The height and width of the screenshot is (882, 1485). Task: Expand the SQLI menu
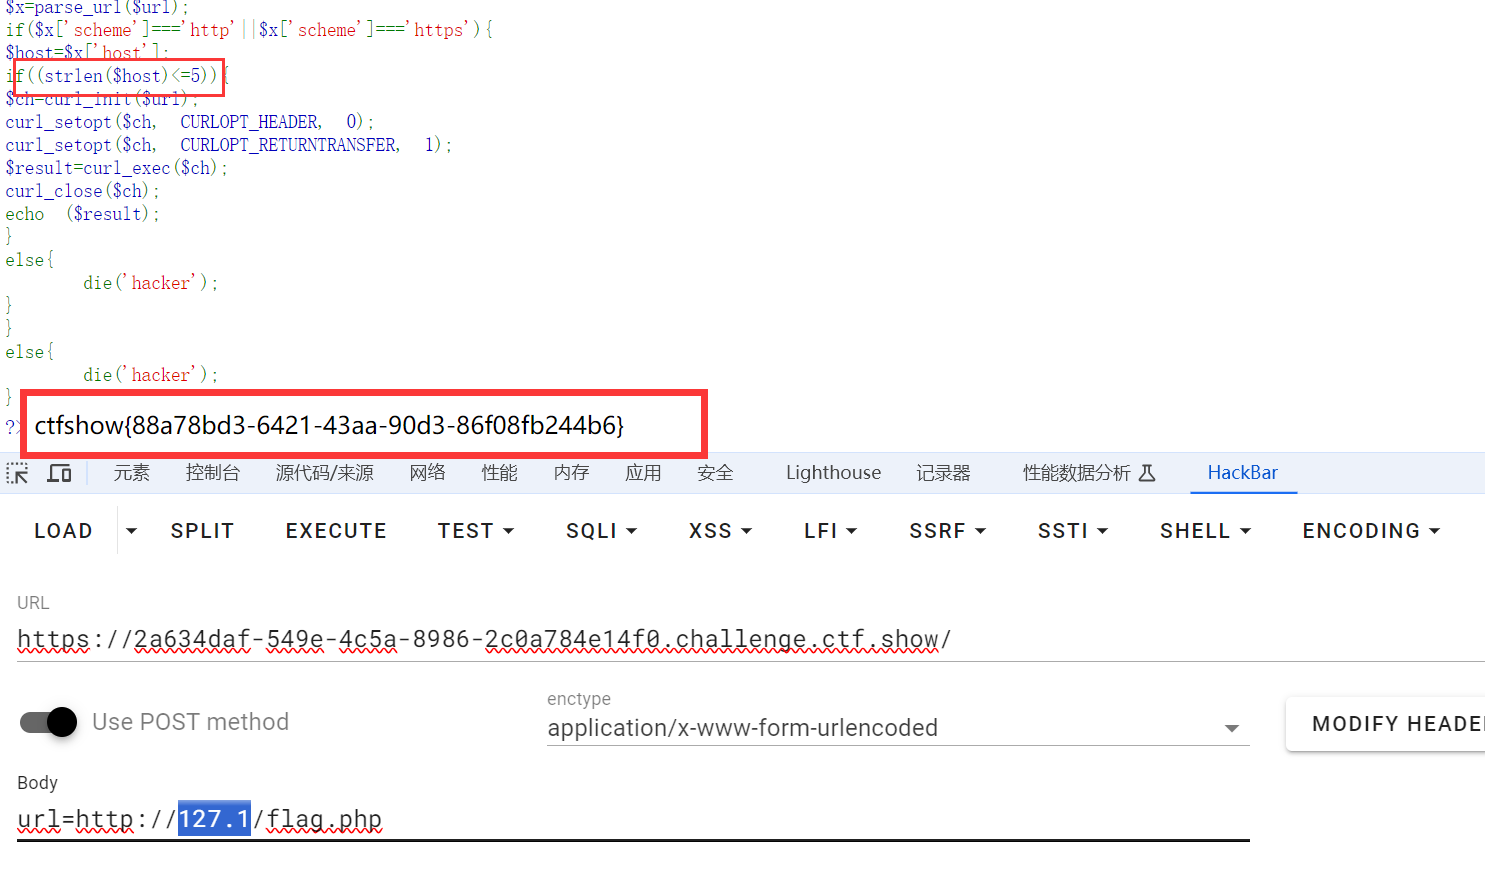click(601, 531)
